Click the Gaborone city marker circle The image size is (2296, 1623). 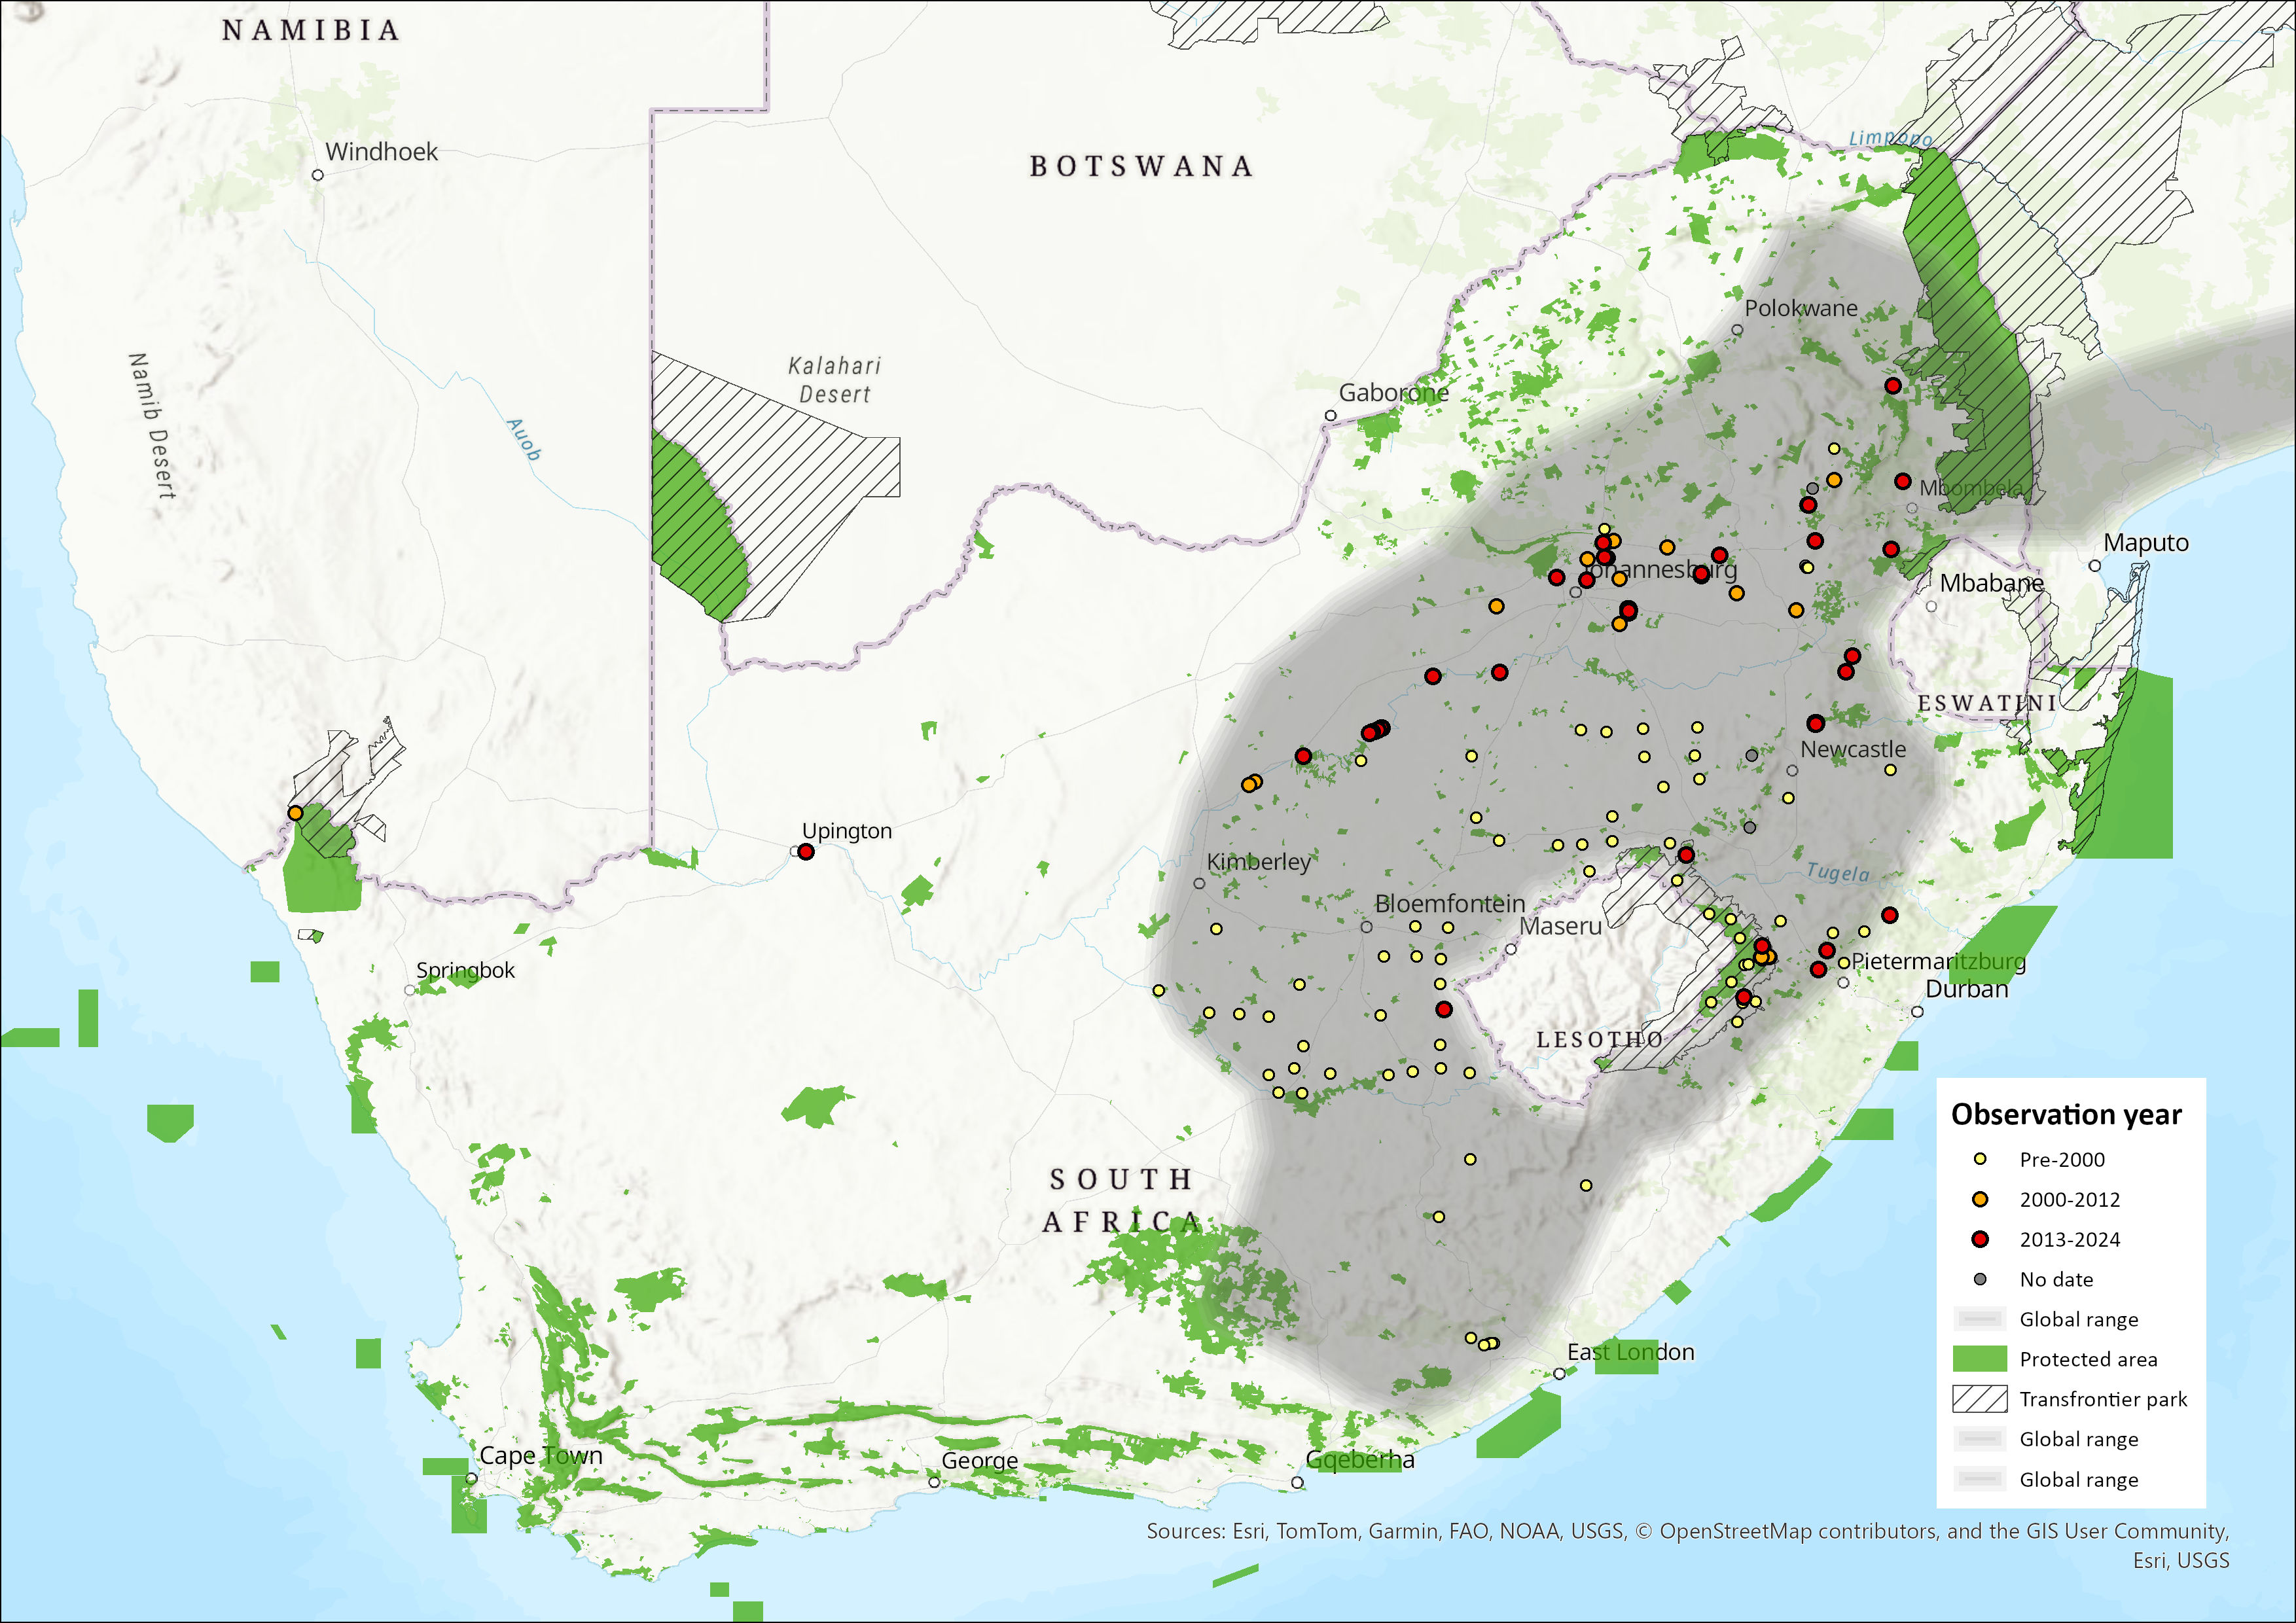coord(1330,416)
